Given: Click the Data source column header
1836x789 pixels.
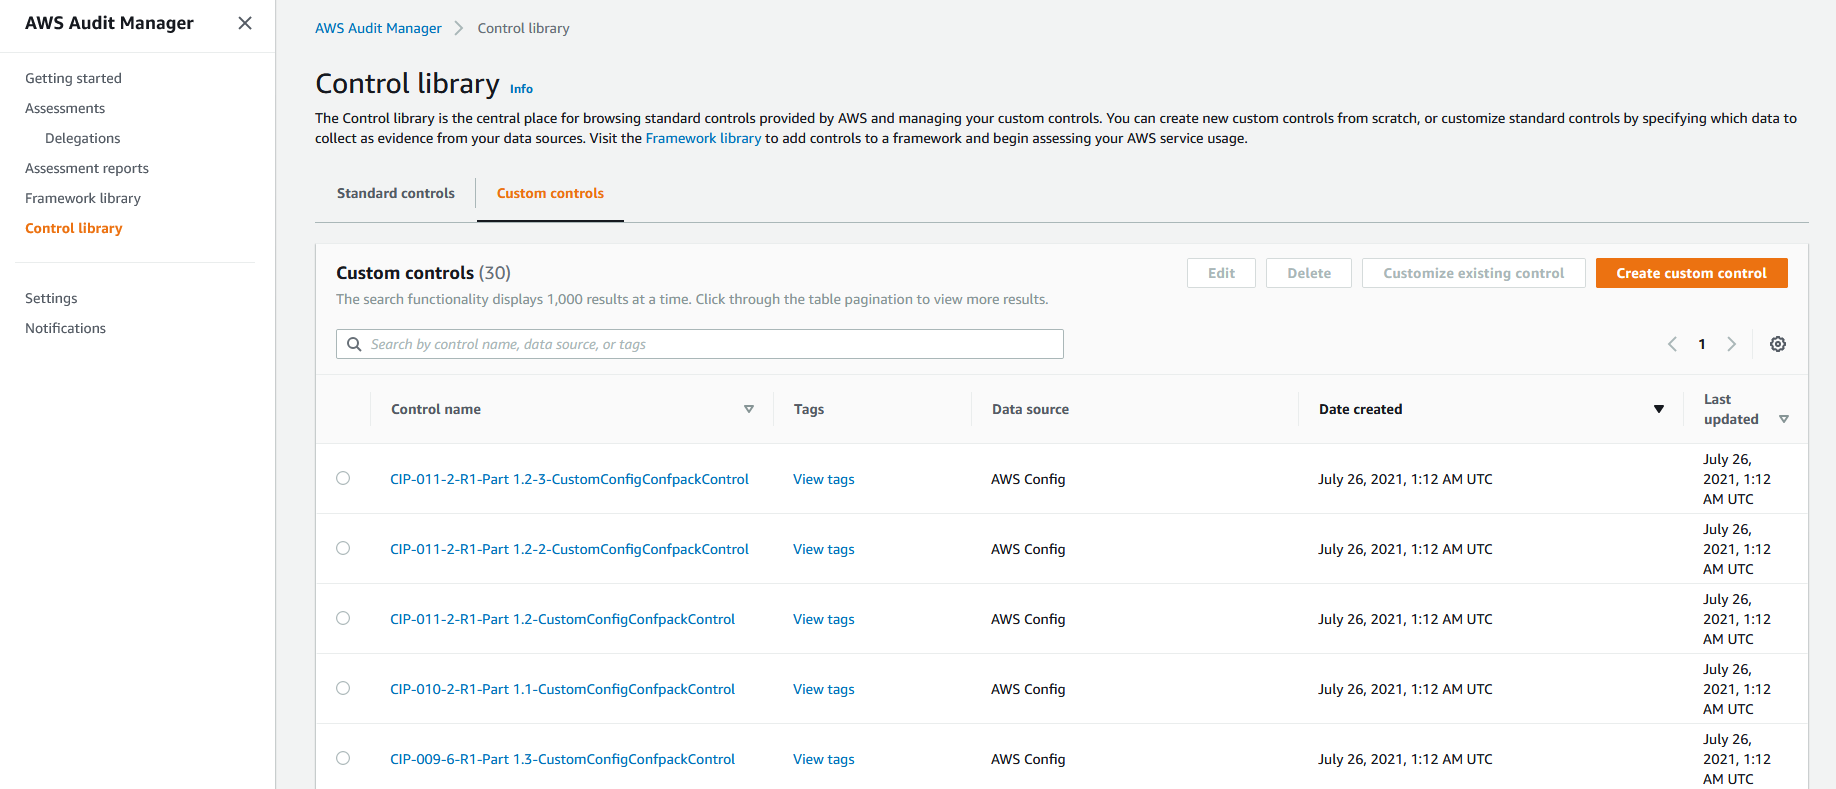Looking at the screenshot, I should (1030, 409).
